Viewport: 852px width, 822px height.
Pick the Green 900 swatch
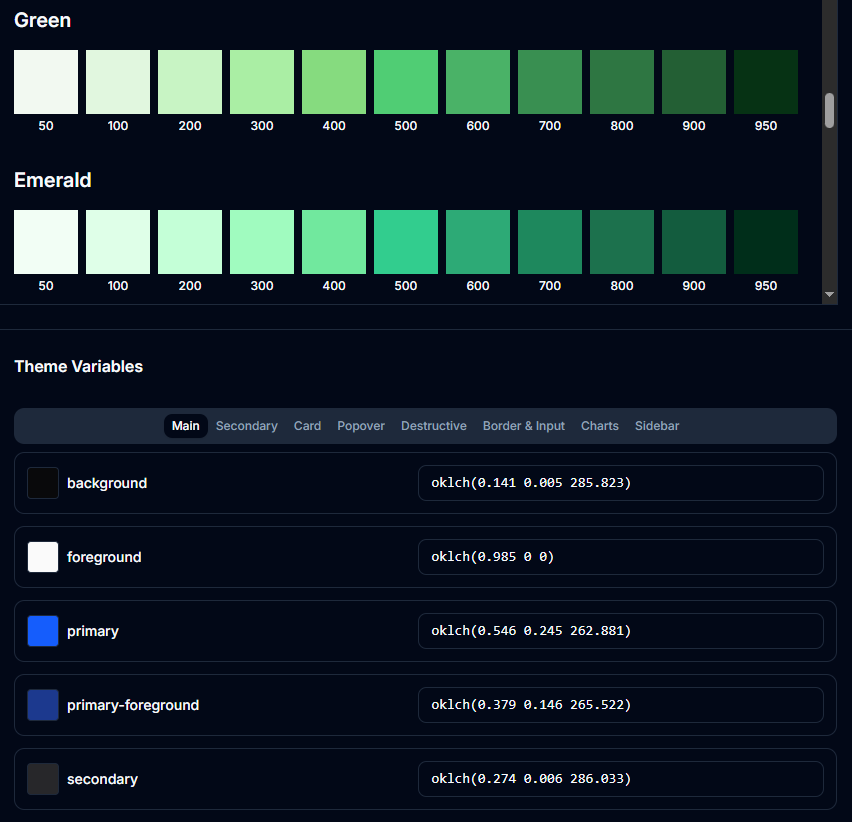pos(694,82)
